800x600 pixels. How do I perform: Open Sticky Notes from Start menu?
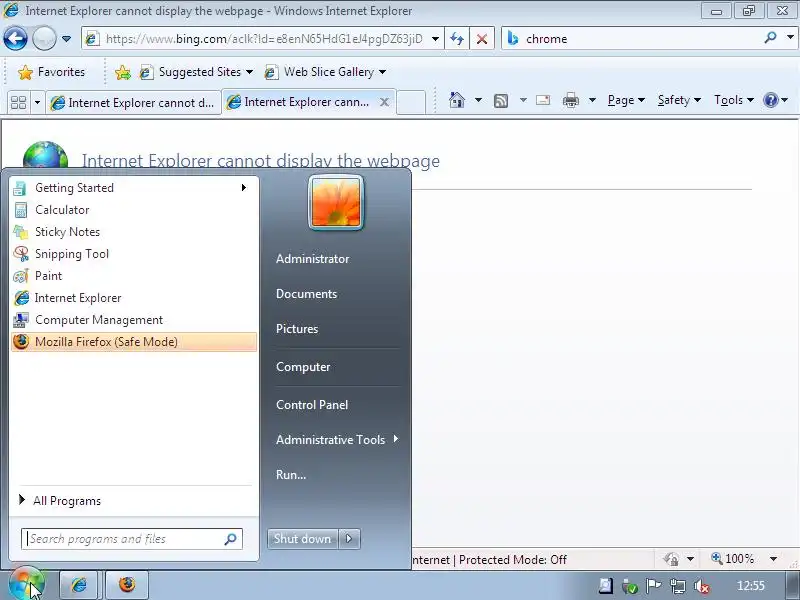click(133, 232)
